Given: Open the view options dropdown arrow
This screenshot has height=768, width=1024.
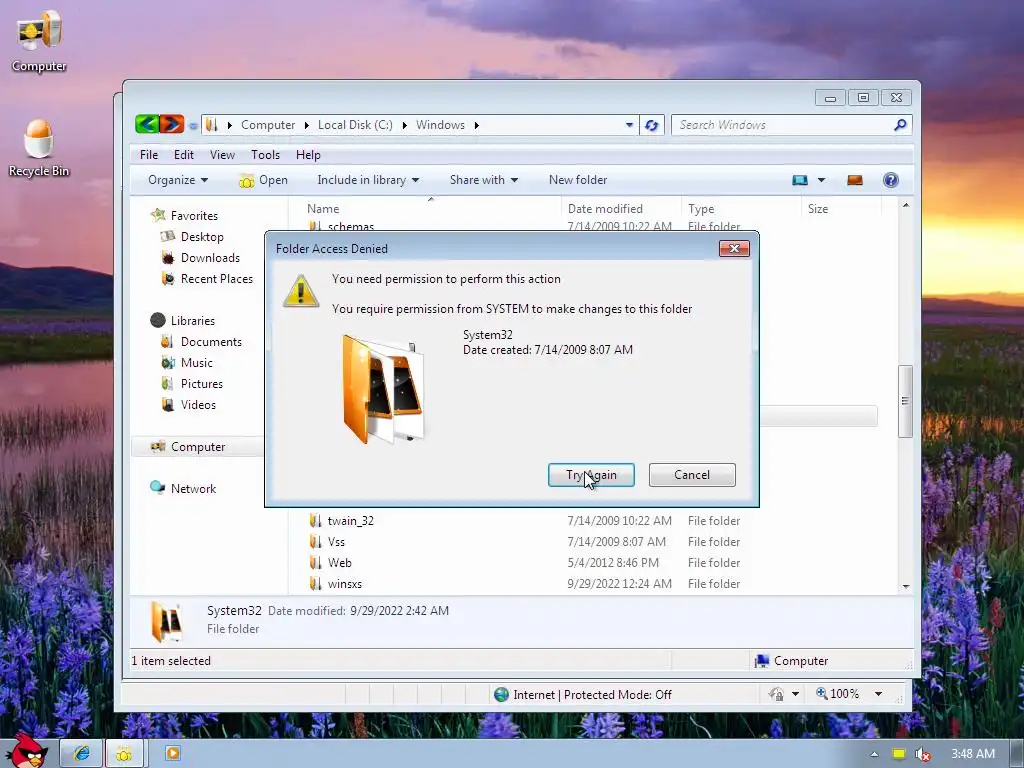Looking at the screenshot, I should pos(822,180).
